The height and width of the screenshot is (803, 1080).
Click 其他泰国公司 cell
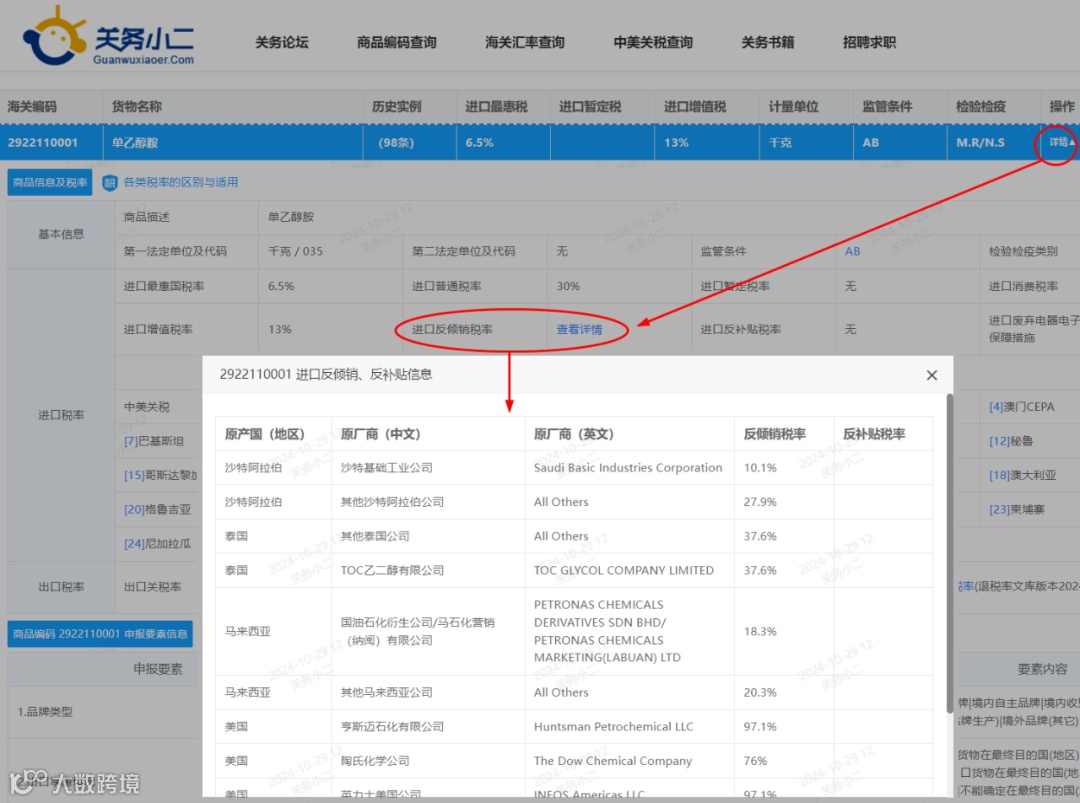point(375,536)
